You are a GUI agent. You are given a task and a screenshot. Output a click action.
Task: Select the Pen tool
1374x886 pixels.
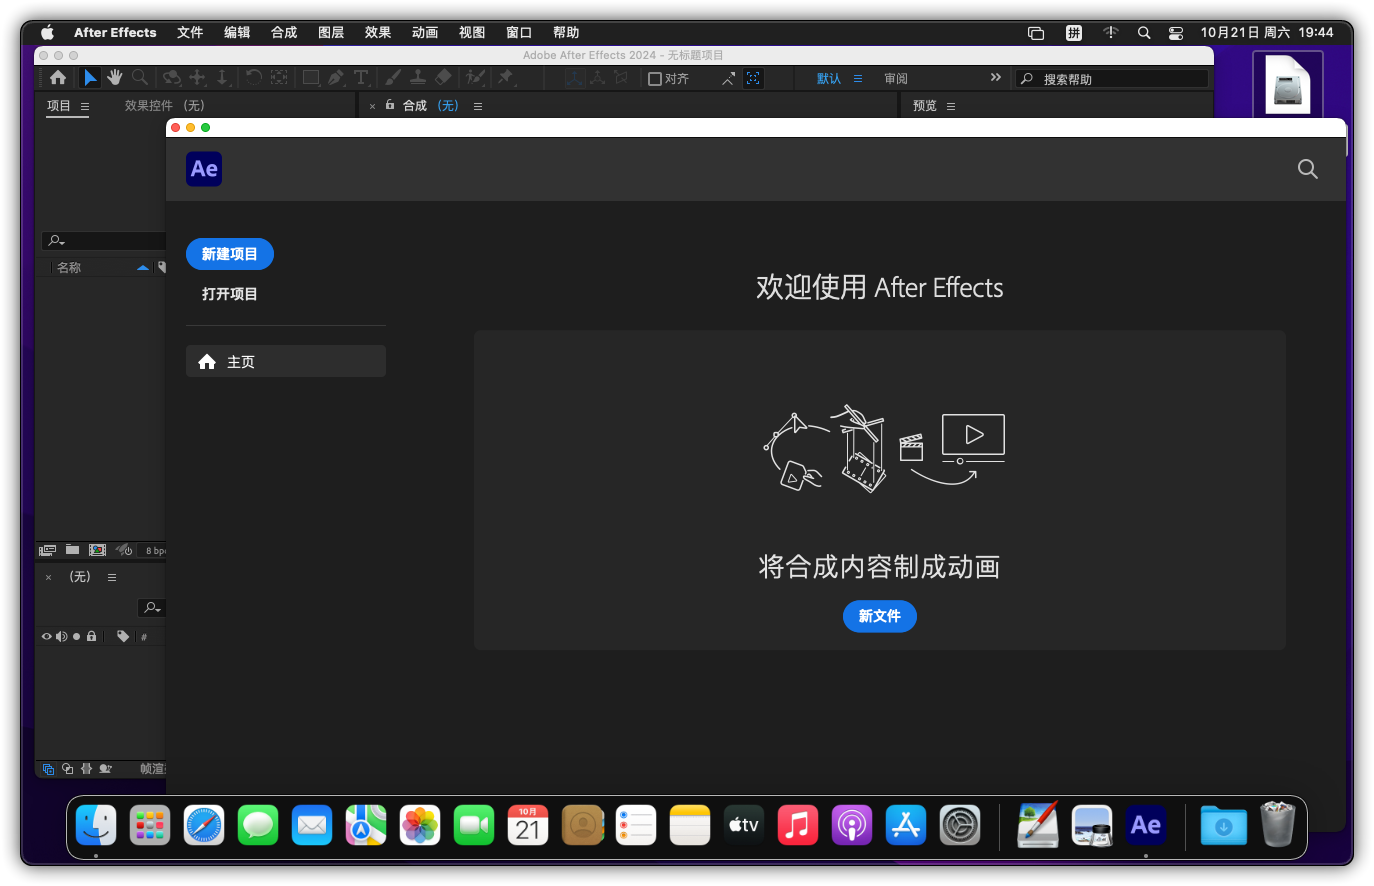click(x=336, y=77)
